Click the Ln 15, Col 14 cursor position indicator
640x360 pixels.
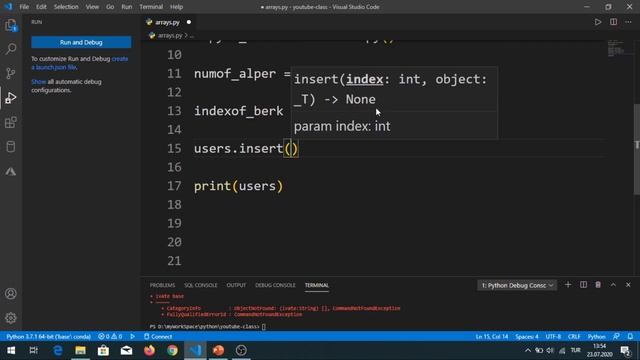(x=492, y=337)
